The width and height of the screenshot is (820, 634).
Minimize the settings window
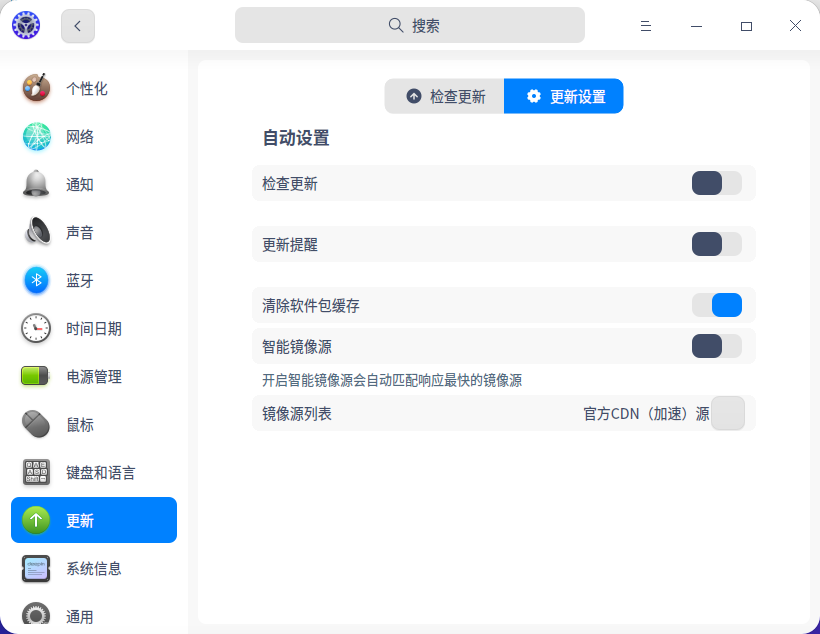696,26
